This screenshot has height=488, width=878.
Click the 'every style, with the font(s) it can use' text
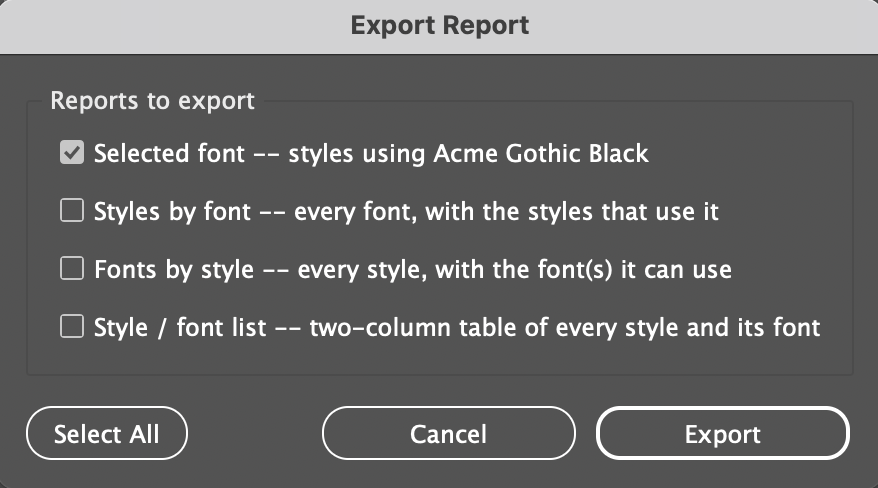click(x=515, y=270)
